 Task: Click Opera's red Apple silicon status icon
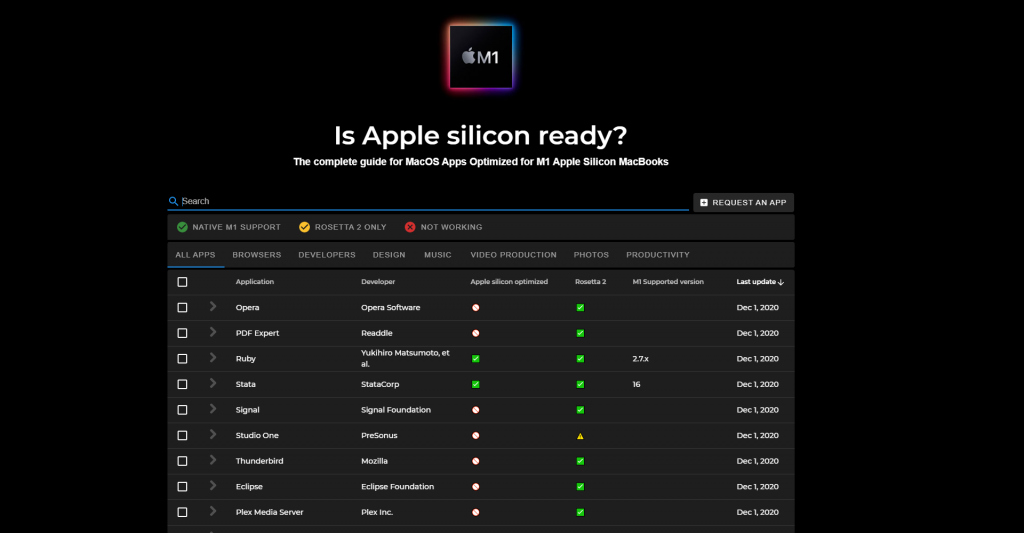coord(475,308)
